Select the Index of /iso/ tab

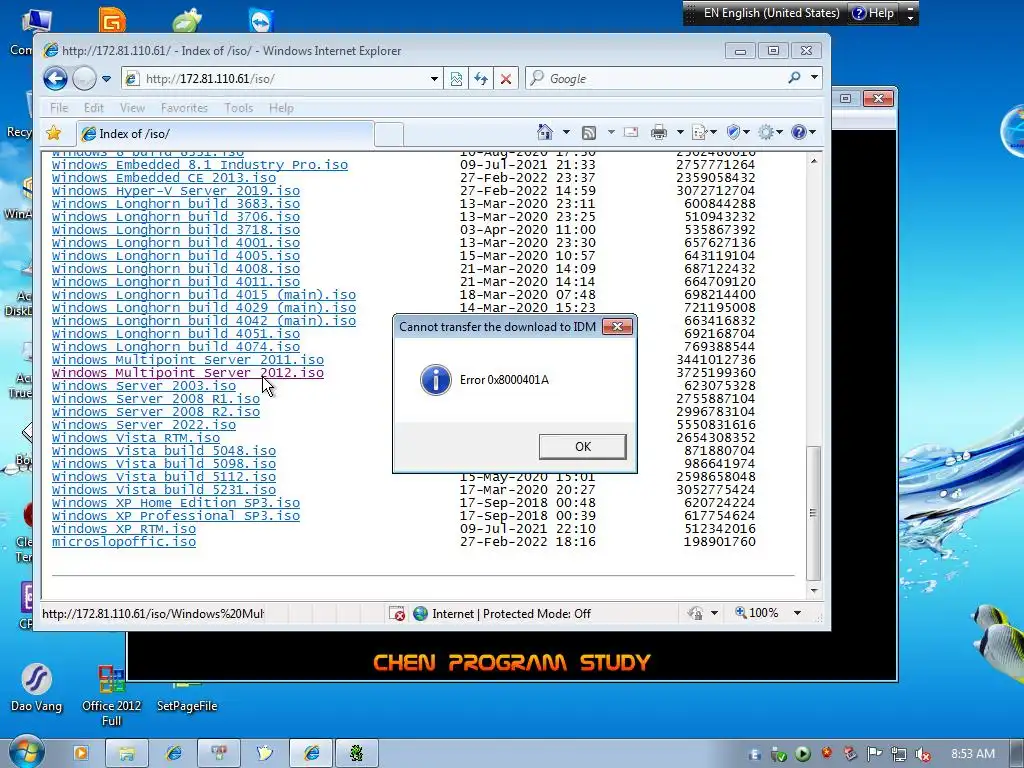coord(225,134)
